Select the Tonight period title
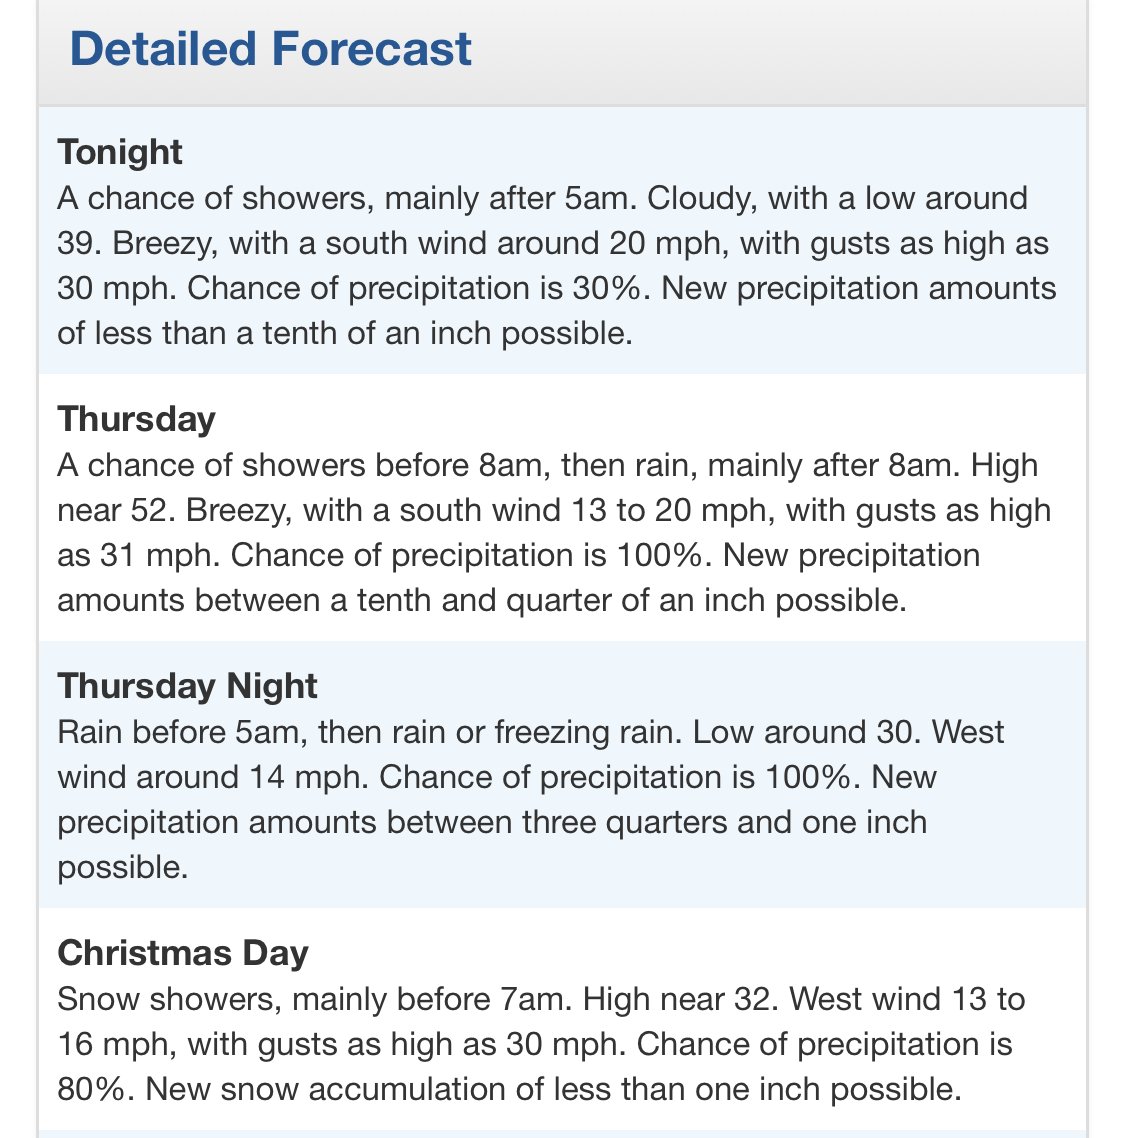The height and width of the screenshot is (1138, 1125). click(120, 152)
